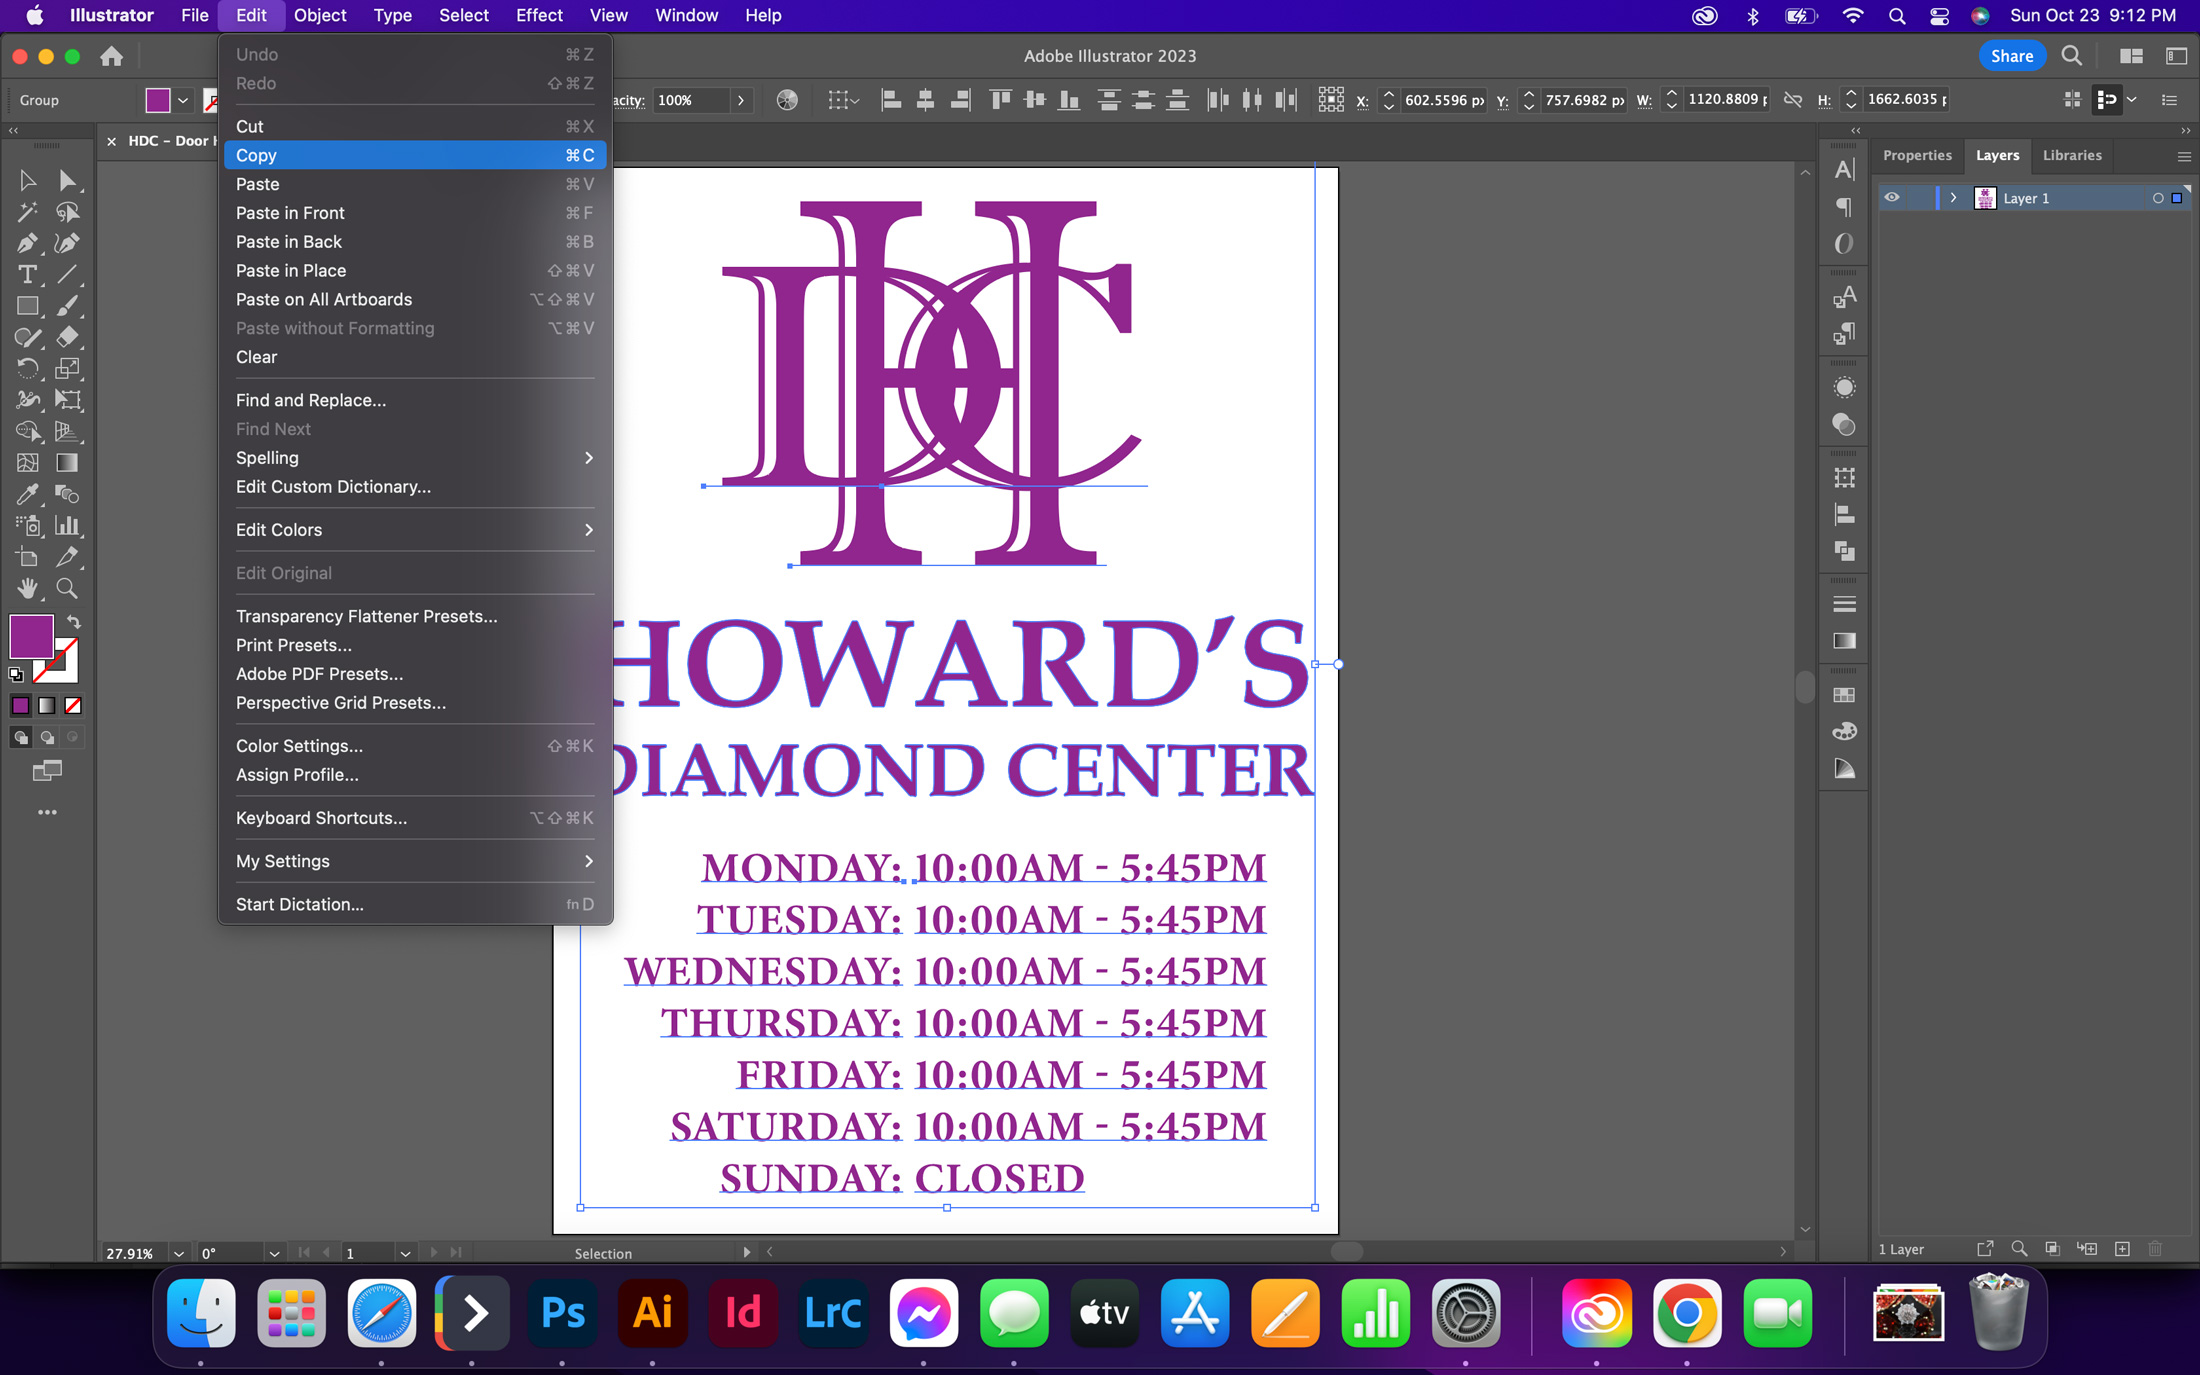Select the Column Graph tool
Image resolution: width=2200 pixels, height=1375 pixels.
pos(67,526)
